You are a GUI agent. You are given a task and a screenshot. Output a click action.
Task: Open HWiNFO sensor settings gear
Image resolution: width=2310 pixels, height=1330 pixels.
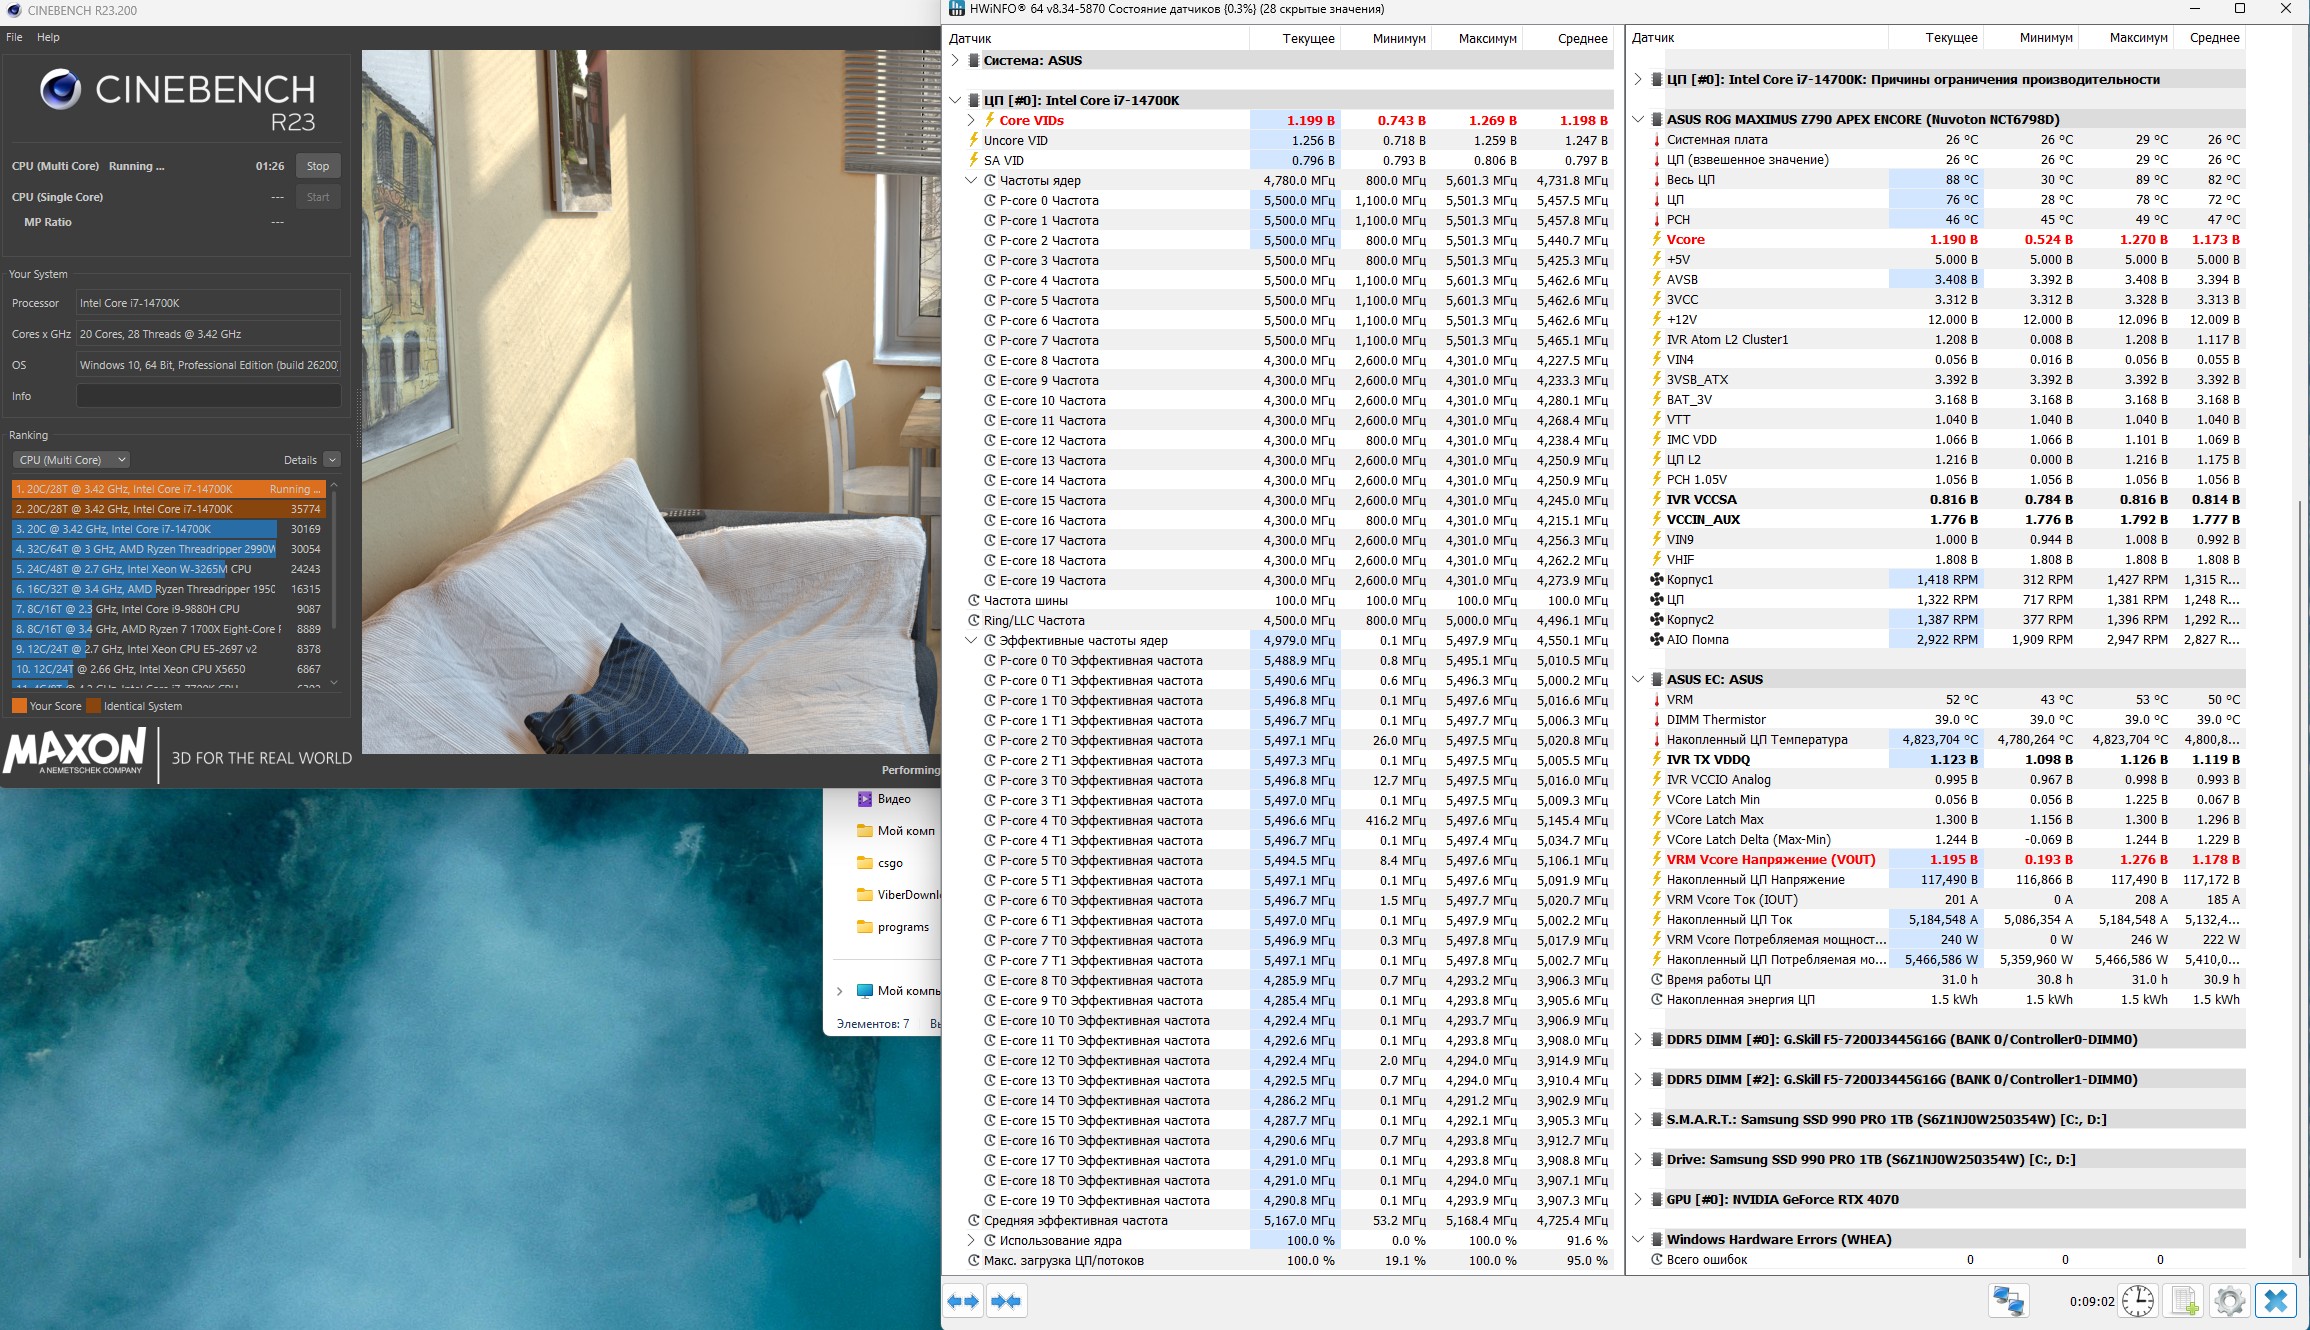[2229, 1301]
